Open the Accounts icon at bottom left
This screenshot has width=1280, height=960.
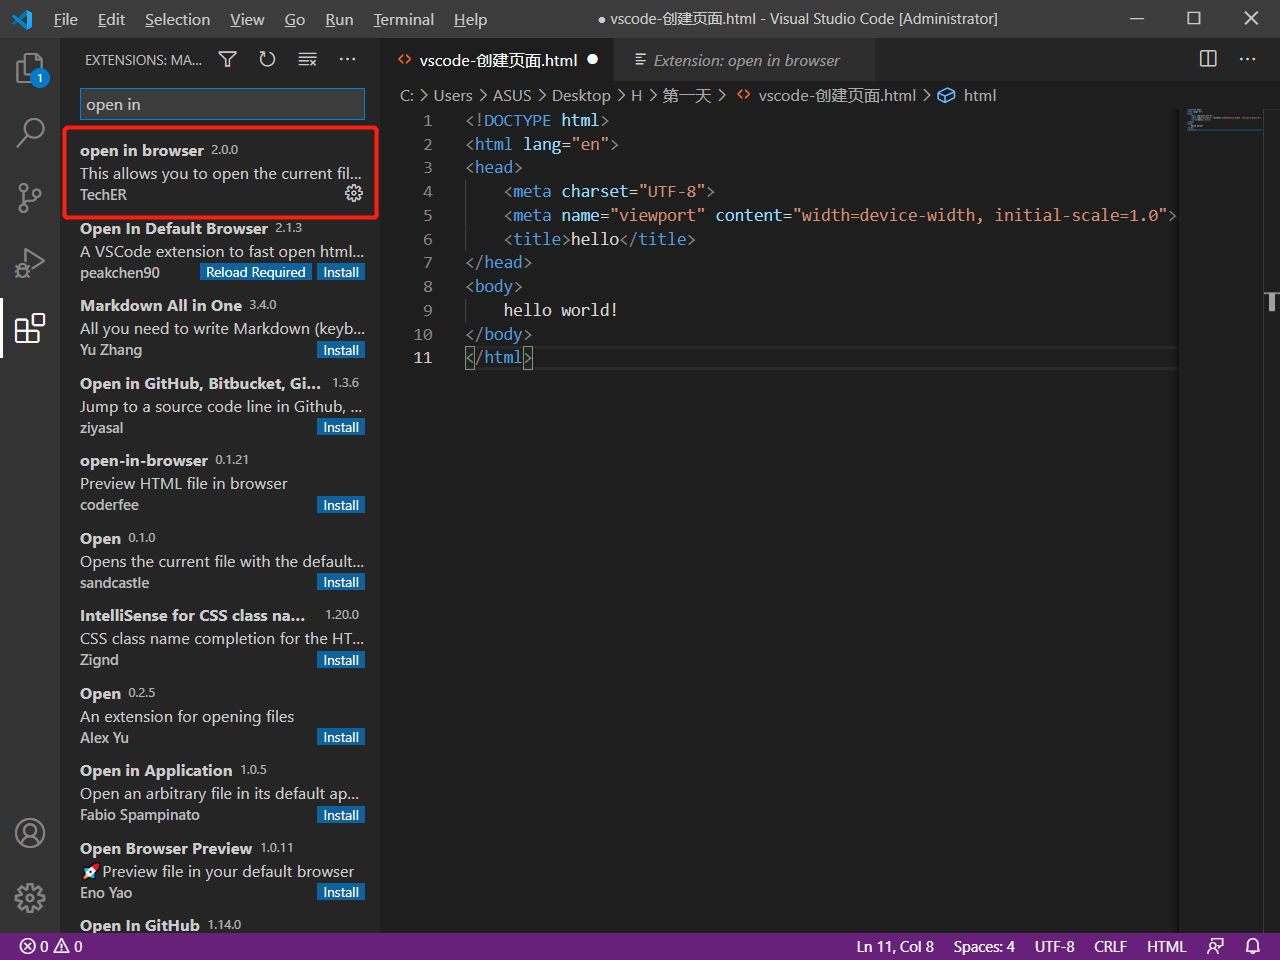pyautogui.click(x=30, y=832)
